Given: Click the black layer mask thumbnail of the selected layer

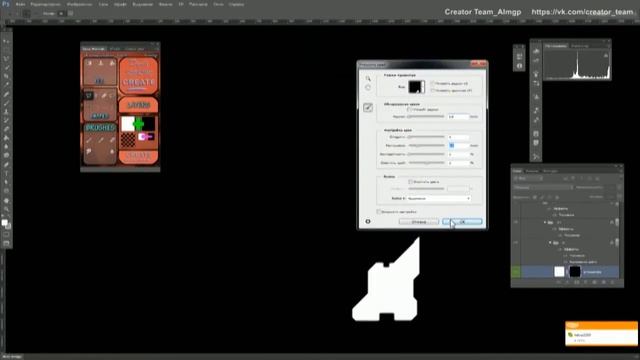Looking at the screenshot, I should pos(575,271).
